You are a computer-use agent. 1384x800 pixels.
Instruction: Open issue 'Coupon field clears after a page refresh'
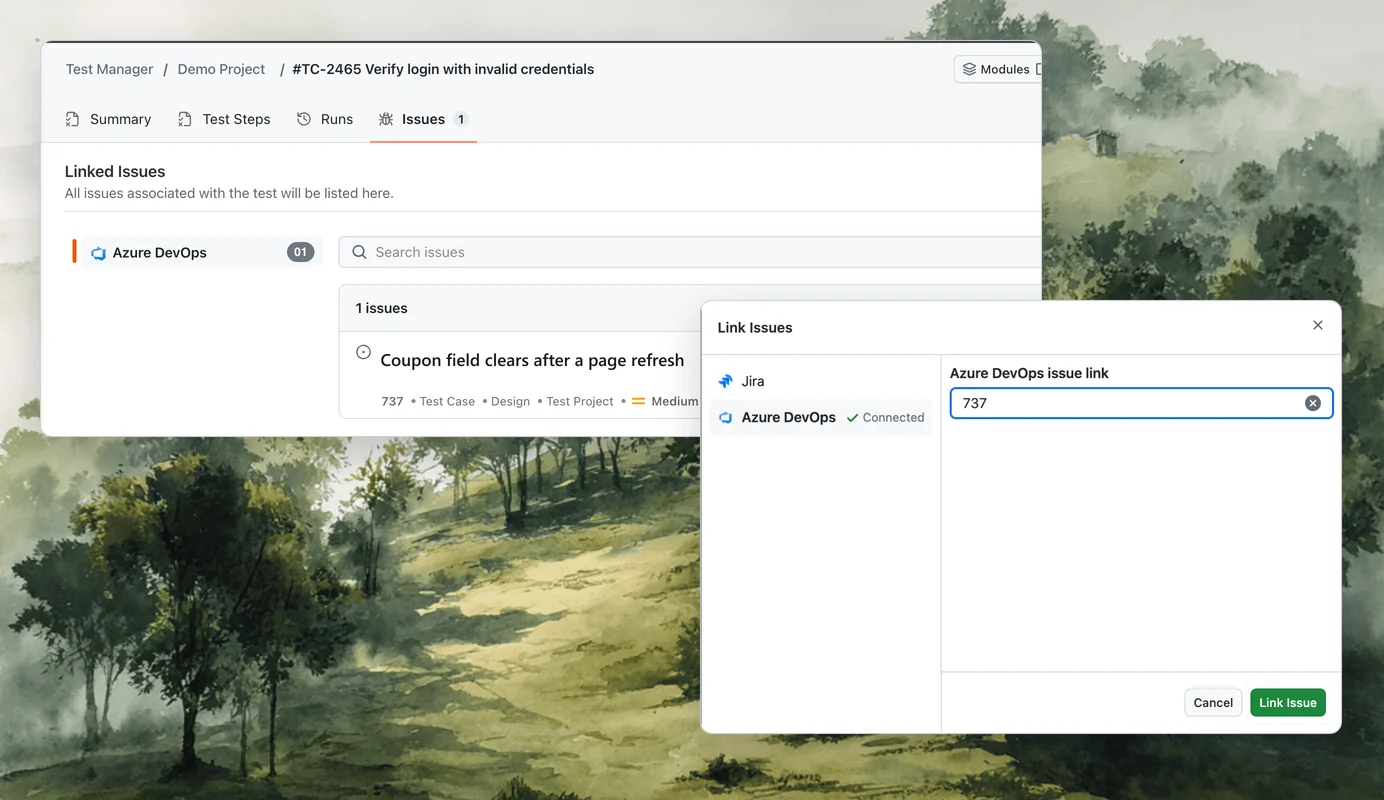pyautogui.click(x=532, y=360)
